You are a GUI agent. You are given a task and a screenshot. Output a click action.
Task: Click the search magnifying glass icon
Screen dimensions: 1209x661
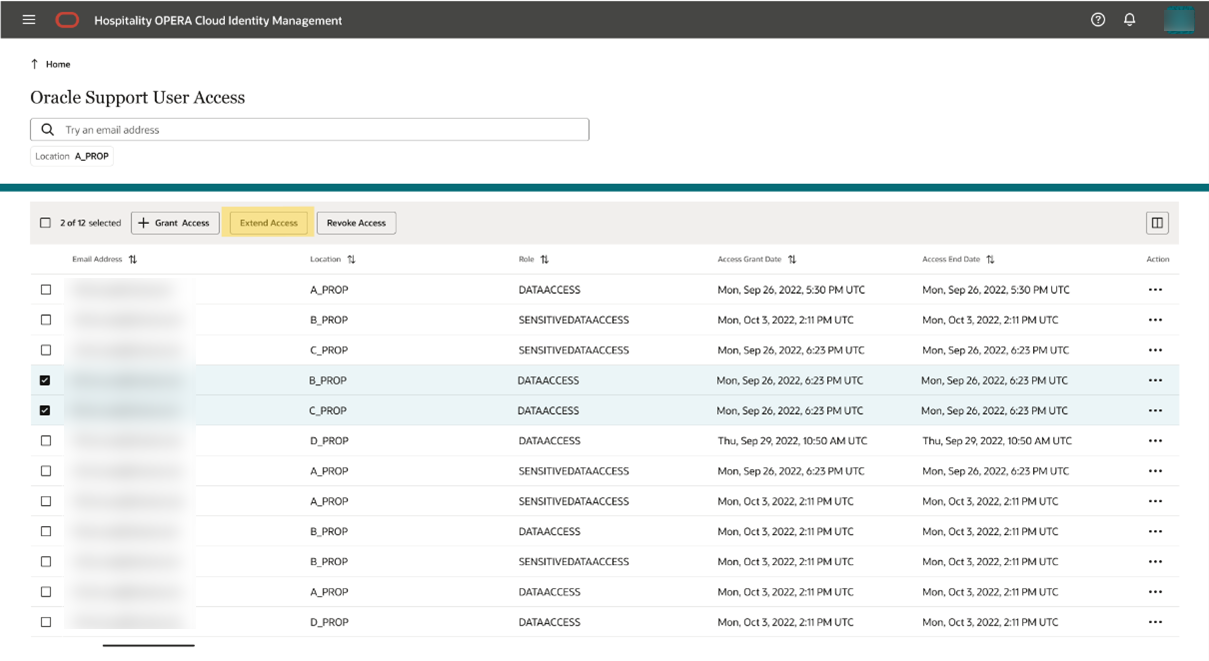click(x=46, y=129)
